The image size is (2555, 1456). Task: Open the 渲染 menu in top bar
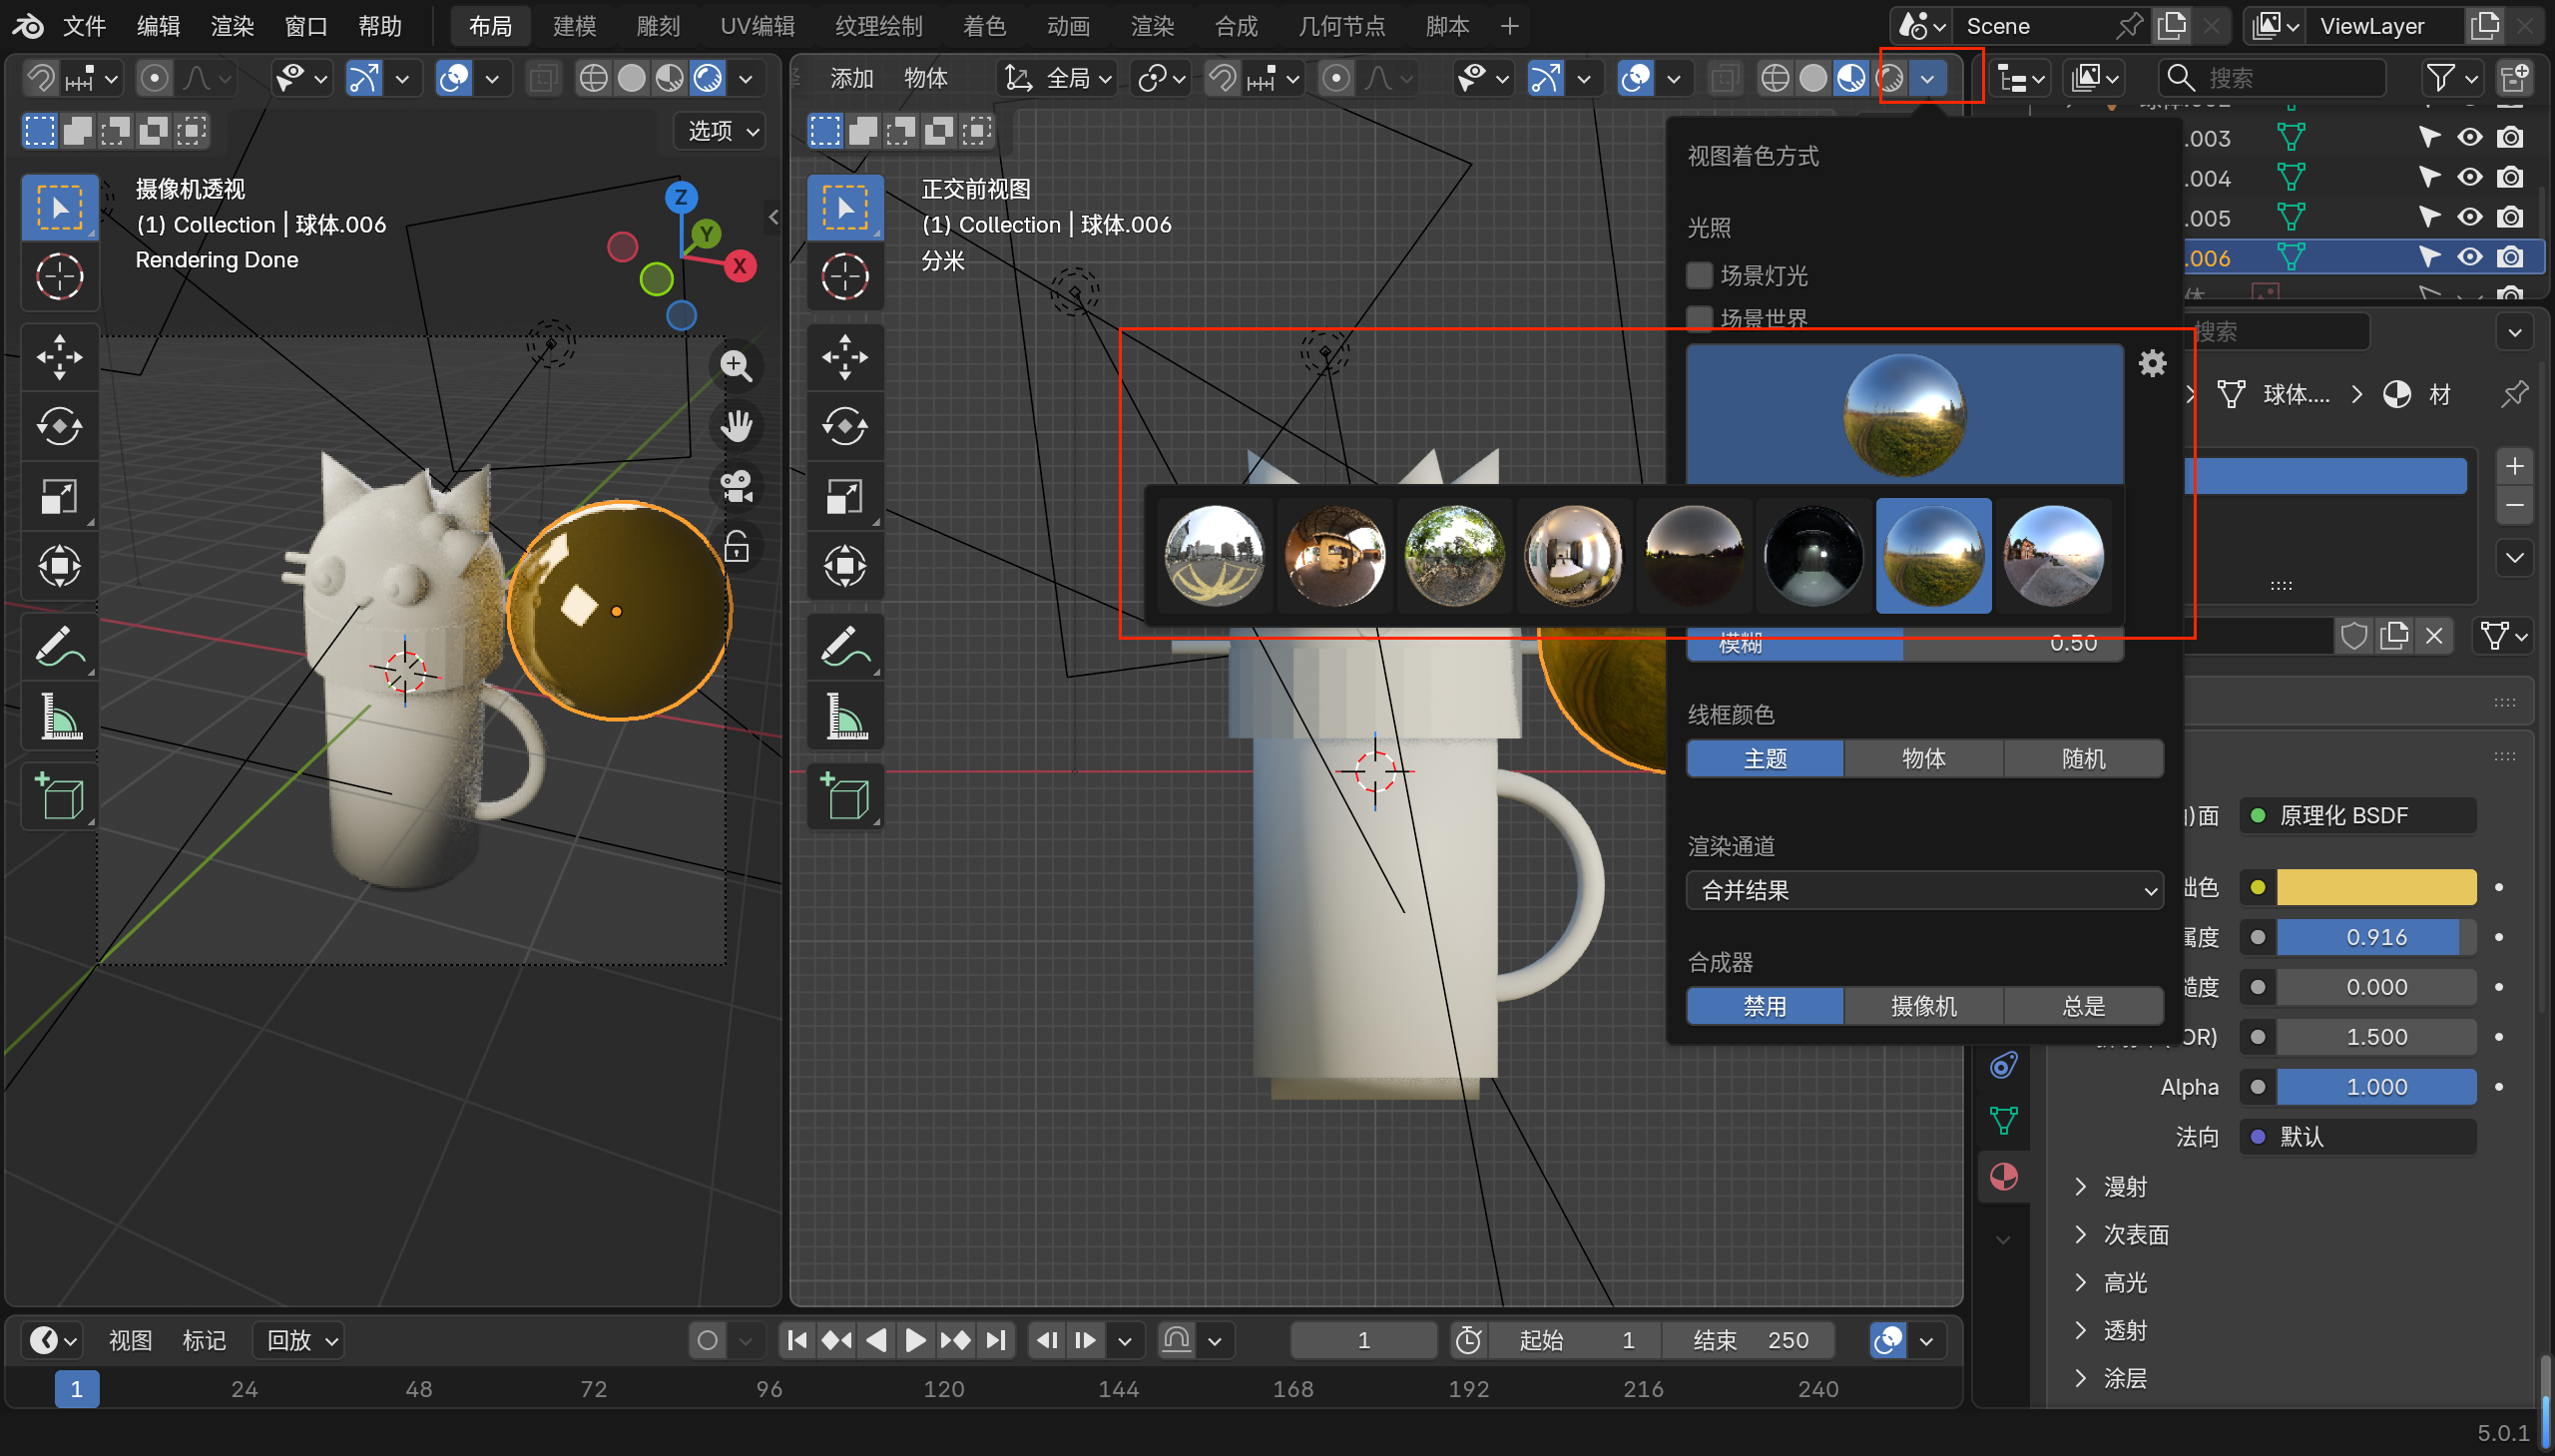pos(232,26)
